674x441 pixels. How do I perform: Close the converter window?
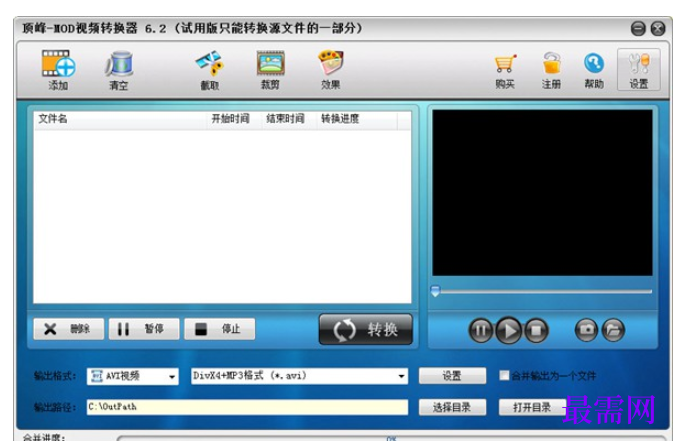(x=658, y=28)
